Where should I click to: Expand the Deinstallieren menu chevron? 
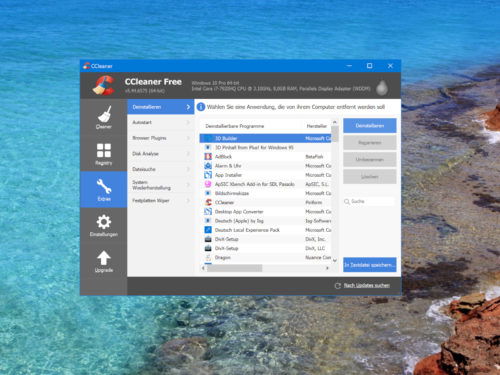point(188,107)
